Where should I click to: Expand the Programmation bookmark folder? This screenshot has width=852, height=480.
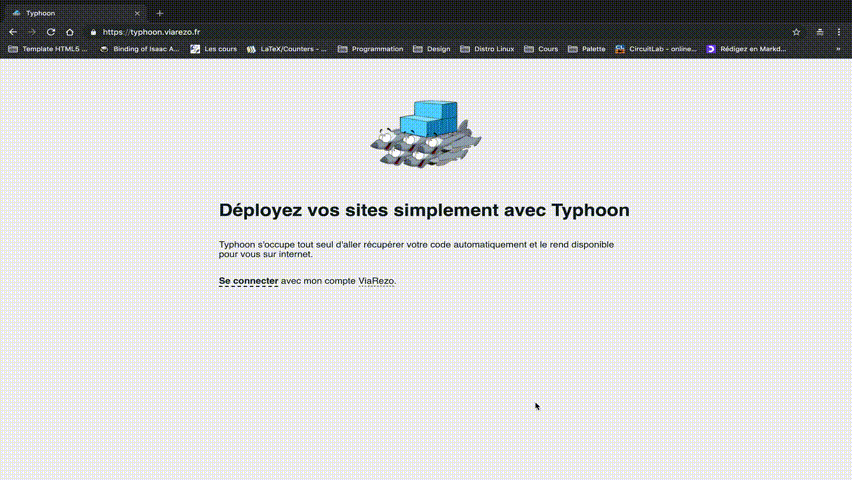pos(371,49)
